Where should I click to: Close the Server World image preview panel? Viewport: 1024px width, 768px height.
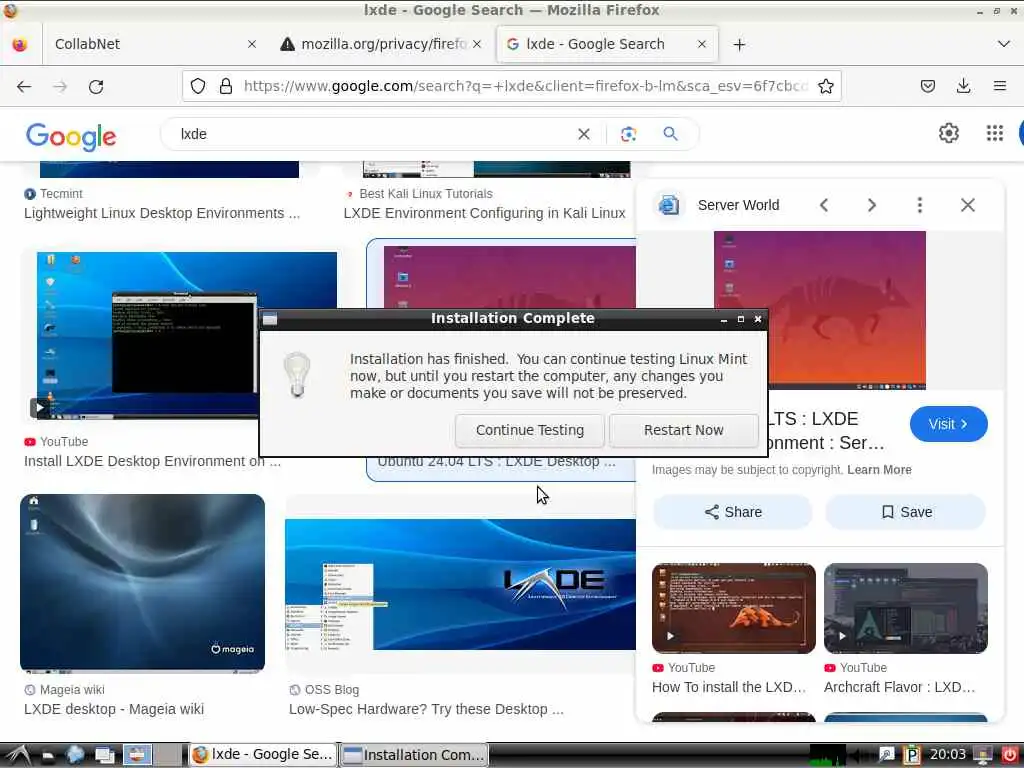click(967, 205)
